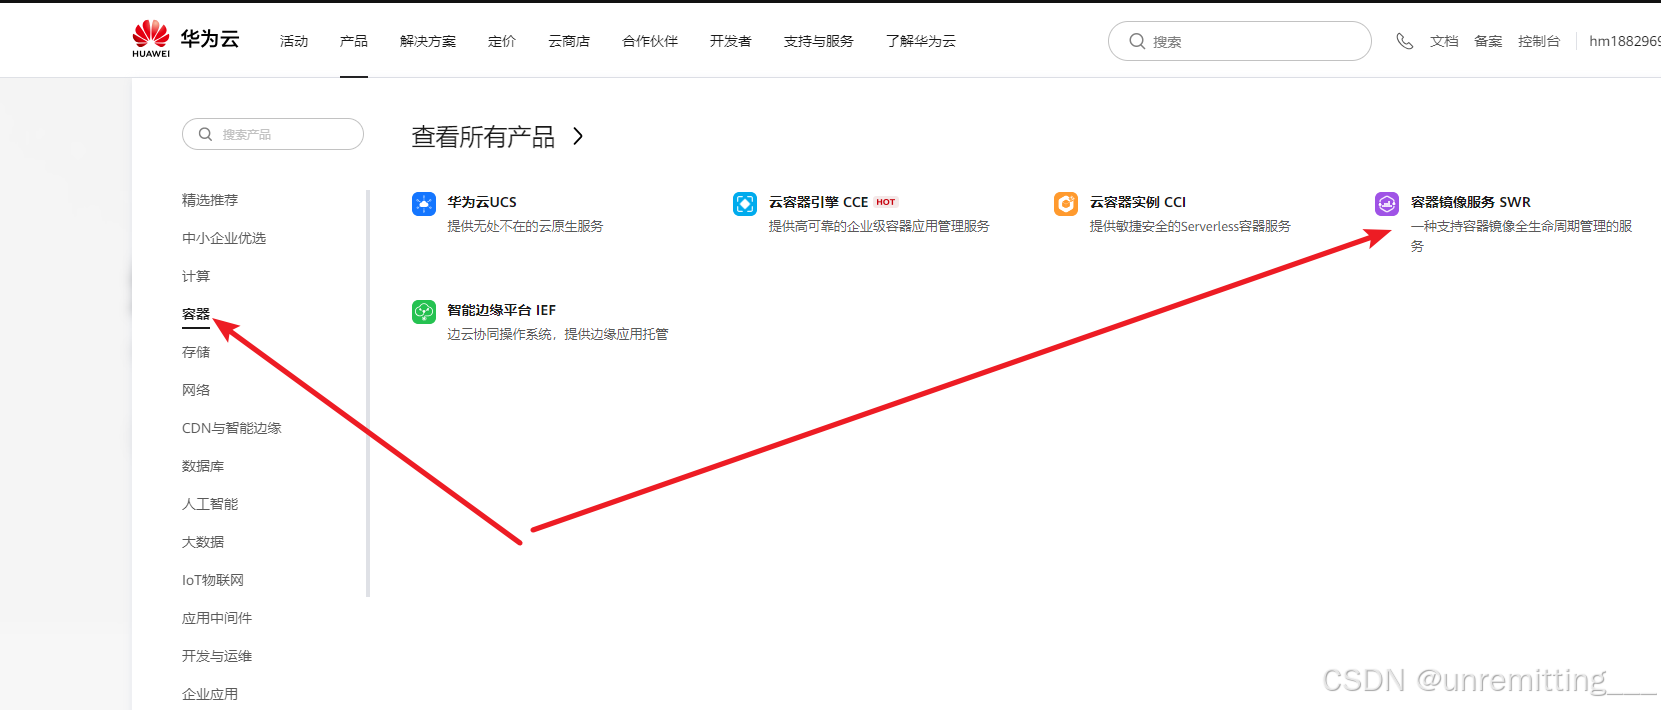Open the 活动 menu
Viewport: 1661px width, 710px height.
tap(294, 41)
